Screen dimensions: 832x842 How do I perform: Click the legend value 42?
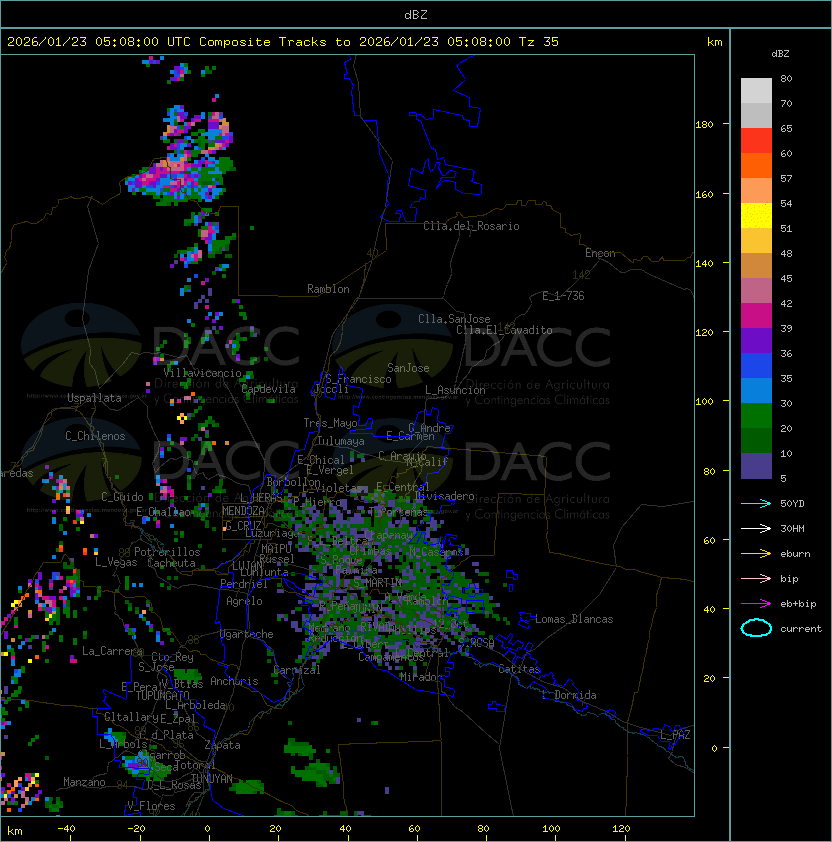(786, 303)
